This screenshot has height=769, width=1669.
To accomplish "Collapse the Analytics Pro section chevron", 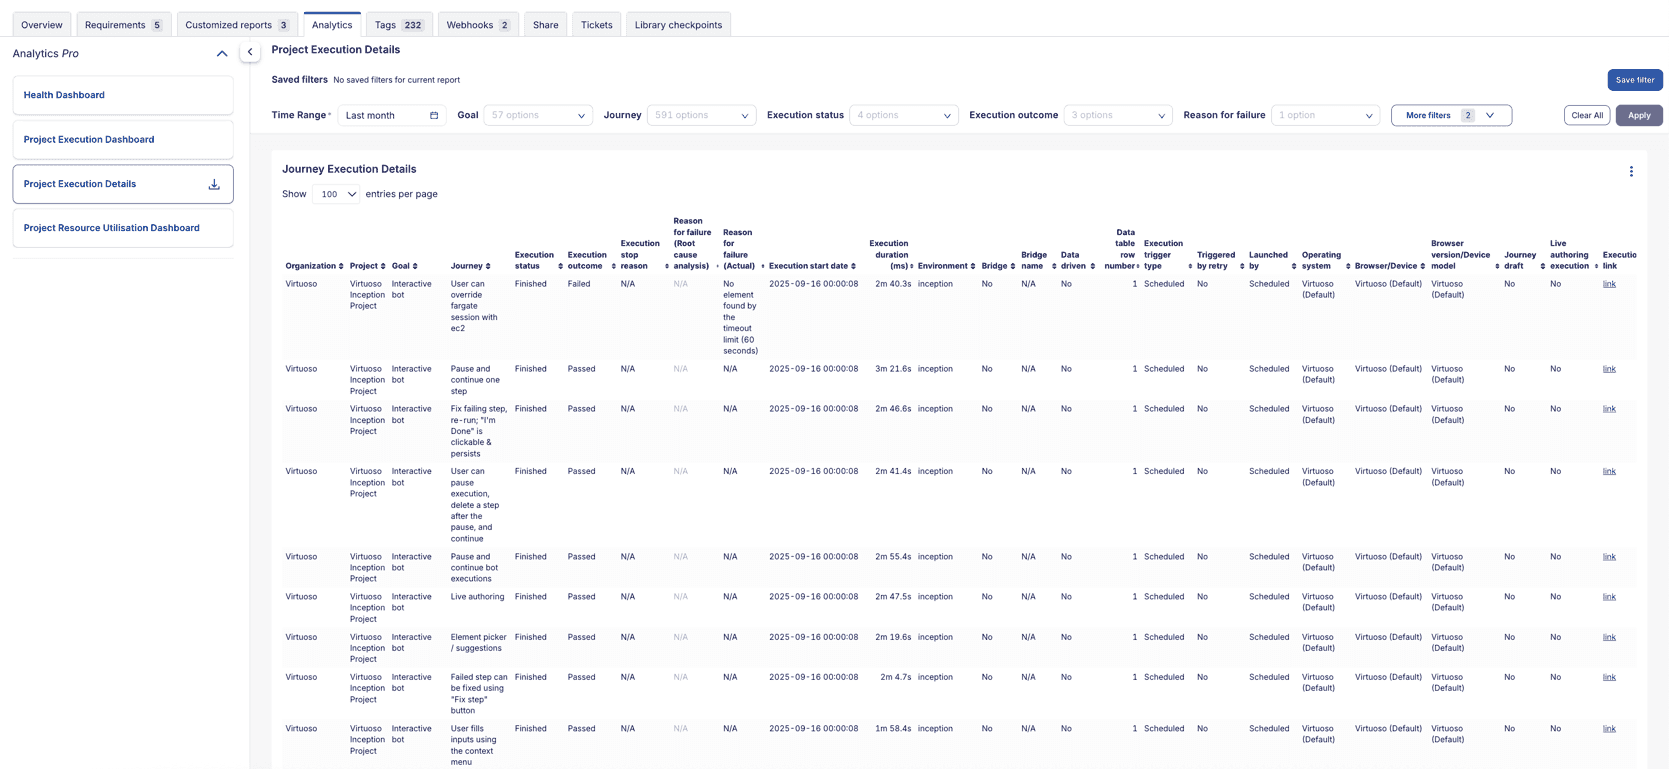I will tap(222, 54).
